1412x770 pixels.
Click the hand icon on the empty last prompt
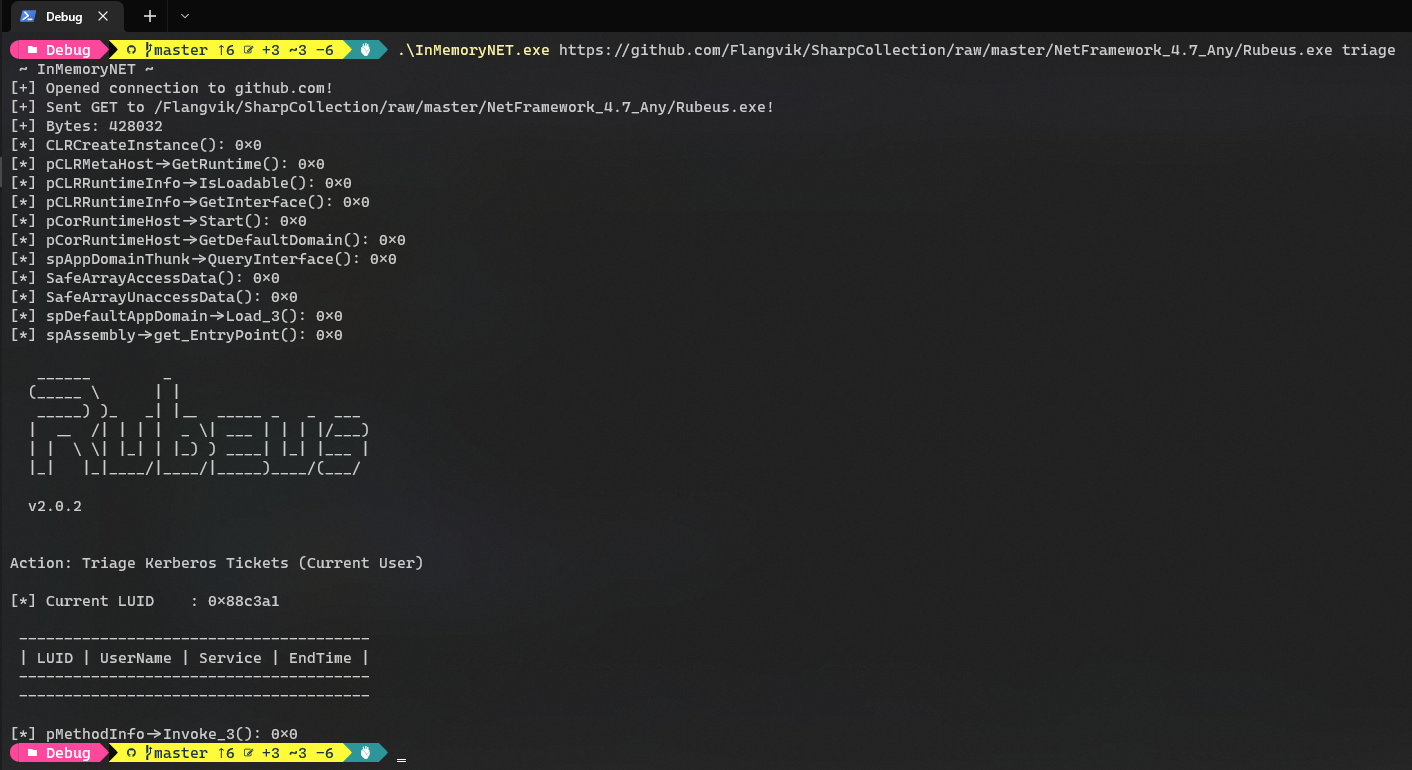[x=366, y=753]
